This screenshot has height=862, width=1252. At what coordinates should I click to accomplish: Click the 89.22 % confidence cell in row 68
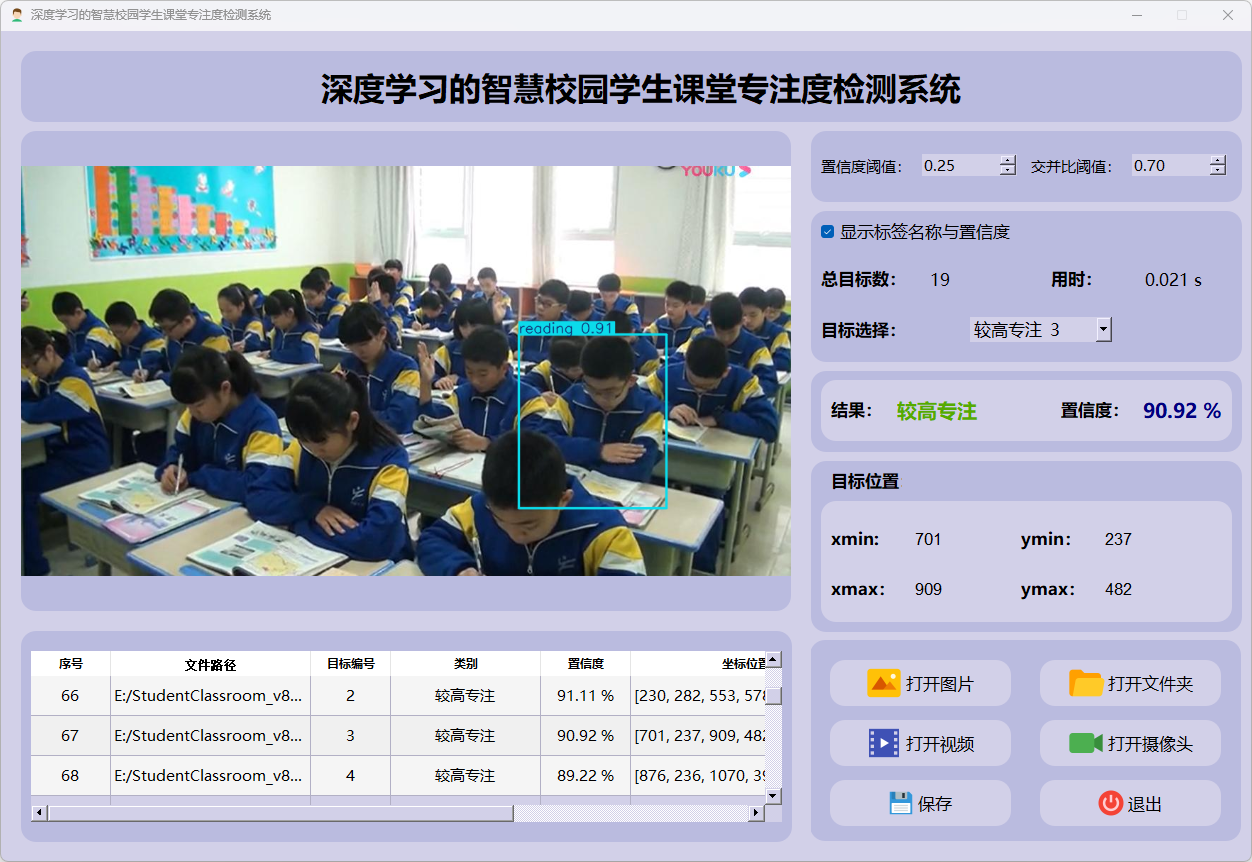(x=585, y=775)
